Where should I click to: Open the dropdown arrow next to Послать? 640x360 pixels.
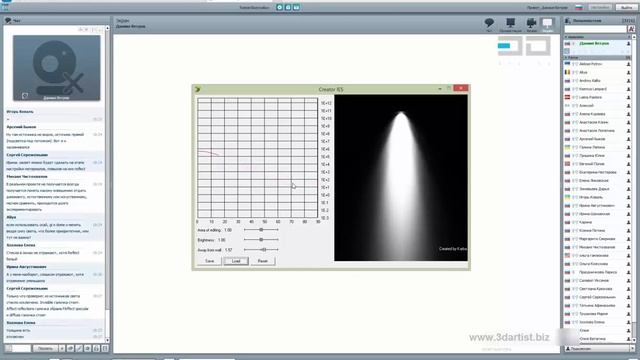coord(62,348)
